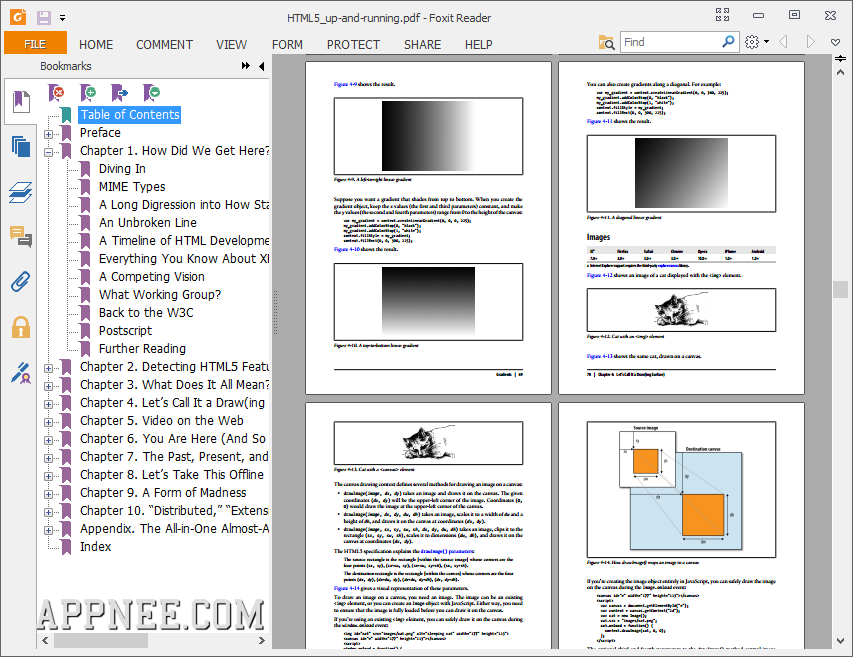The image size is (853, 657).
Task: Expand the Chapter 6 bookmark node
Action: pyautogui.click(x=48, y=440)
